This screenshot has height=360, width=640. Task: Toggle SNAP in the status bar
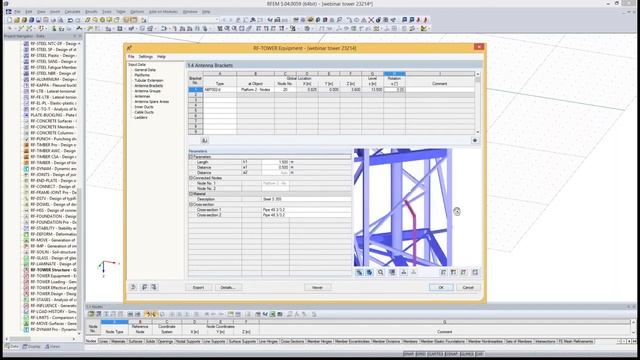[409, 354]
